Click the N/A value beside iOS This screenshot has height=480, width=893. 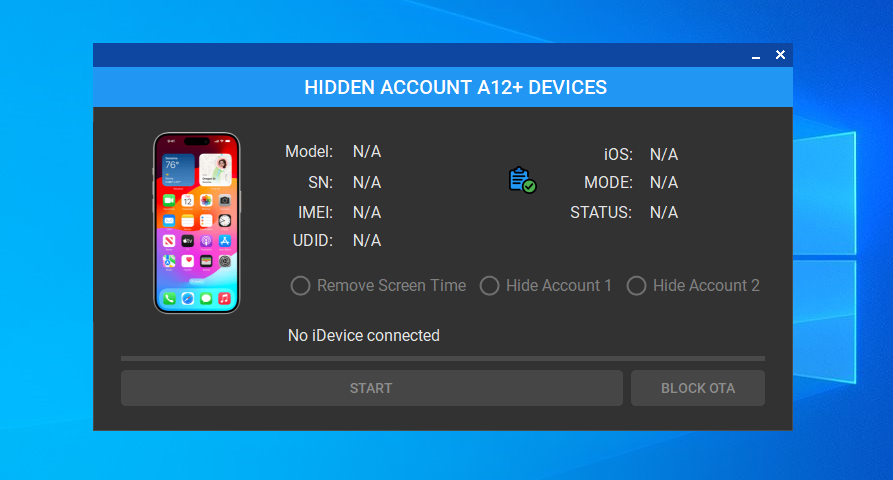[664, 154]
